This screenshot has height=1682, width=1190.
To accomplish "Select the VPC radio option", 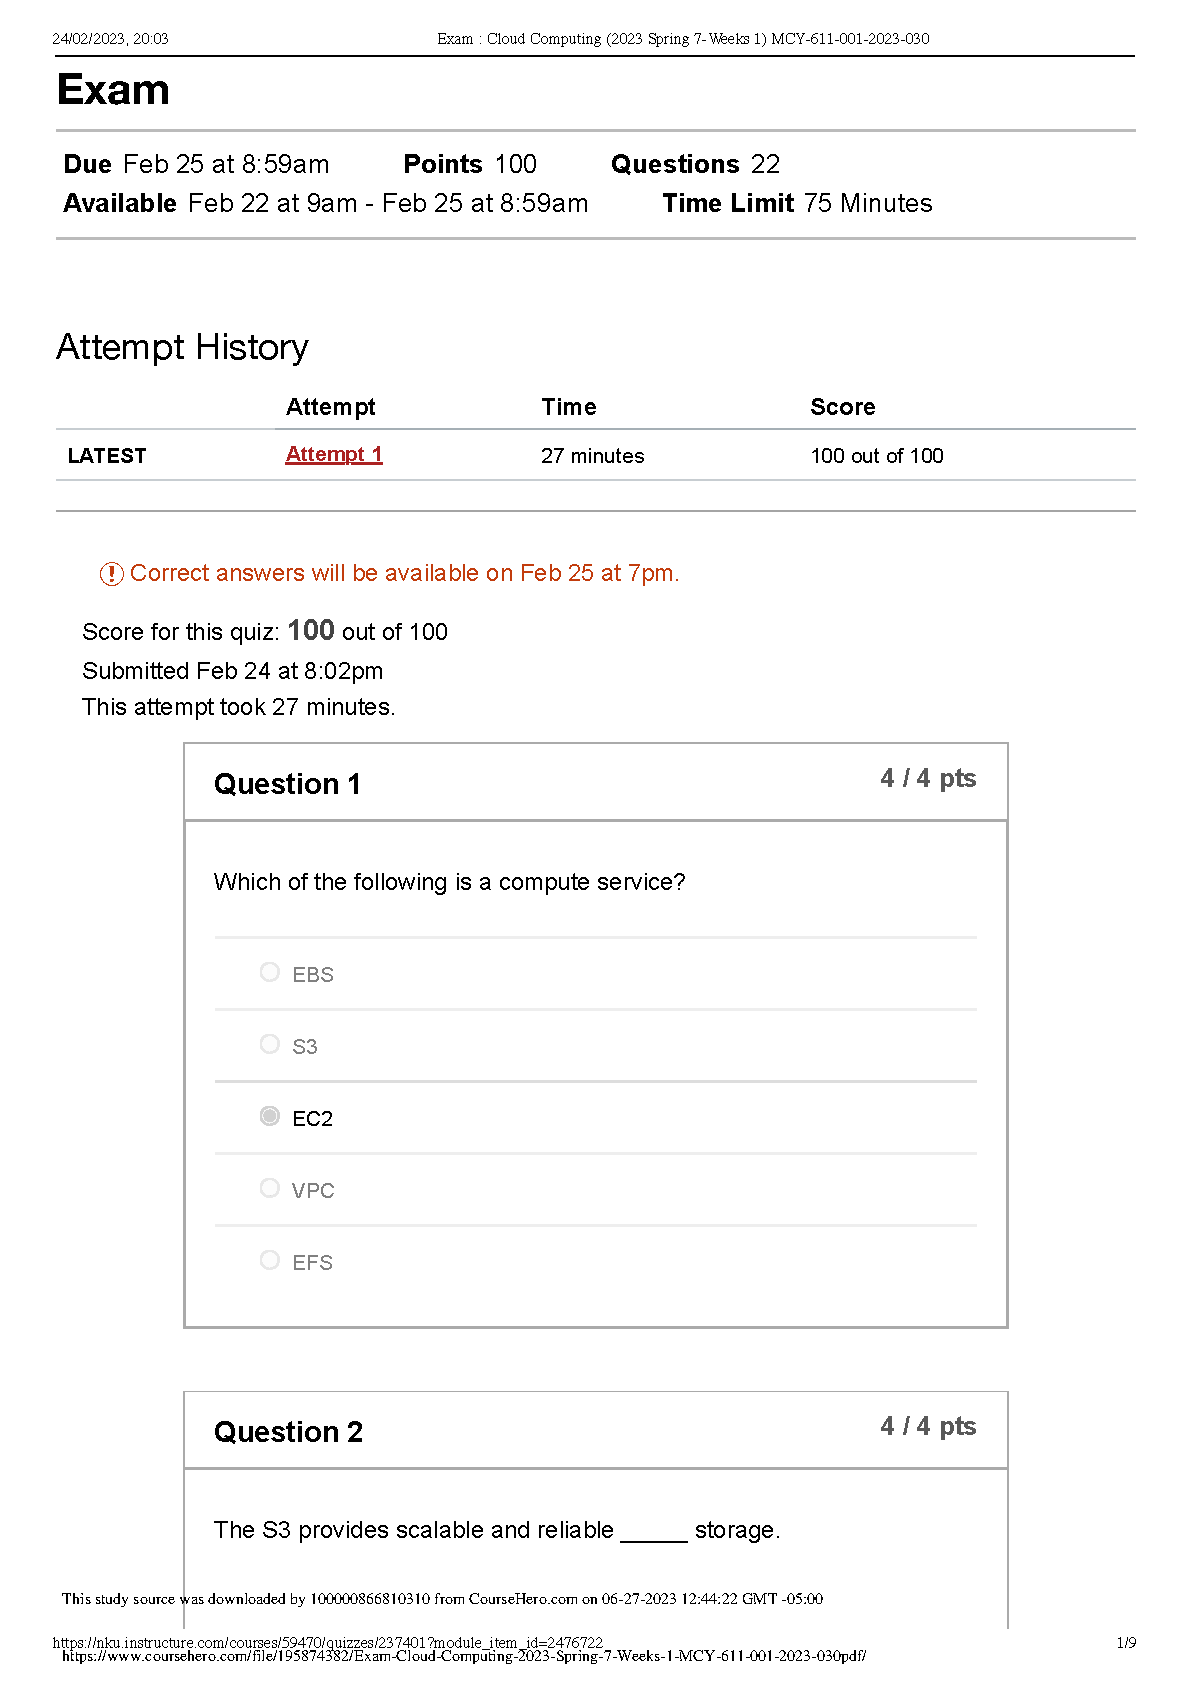I will tap(269, 1188).
